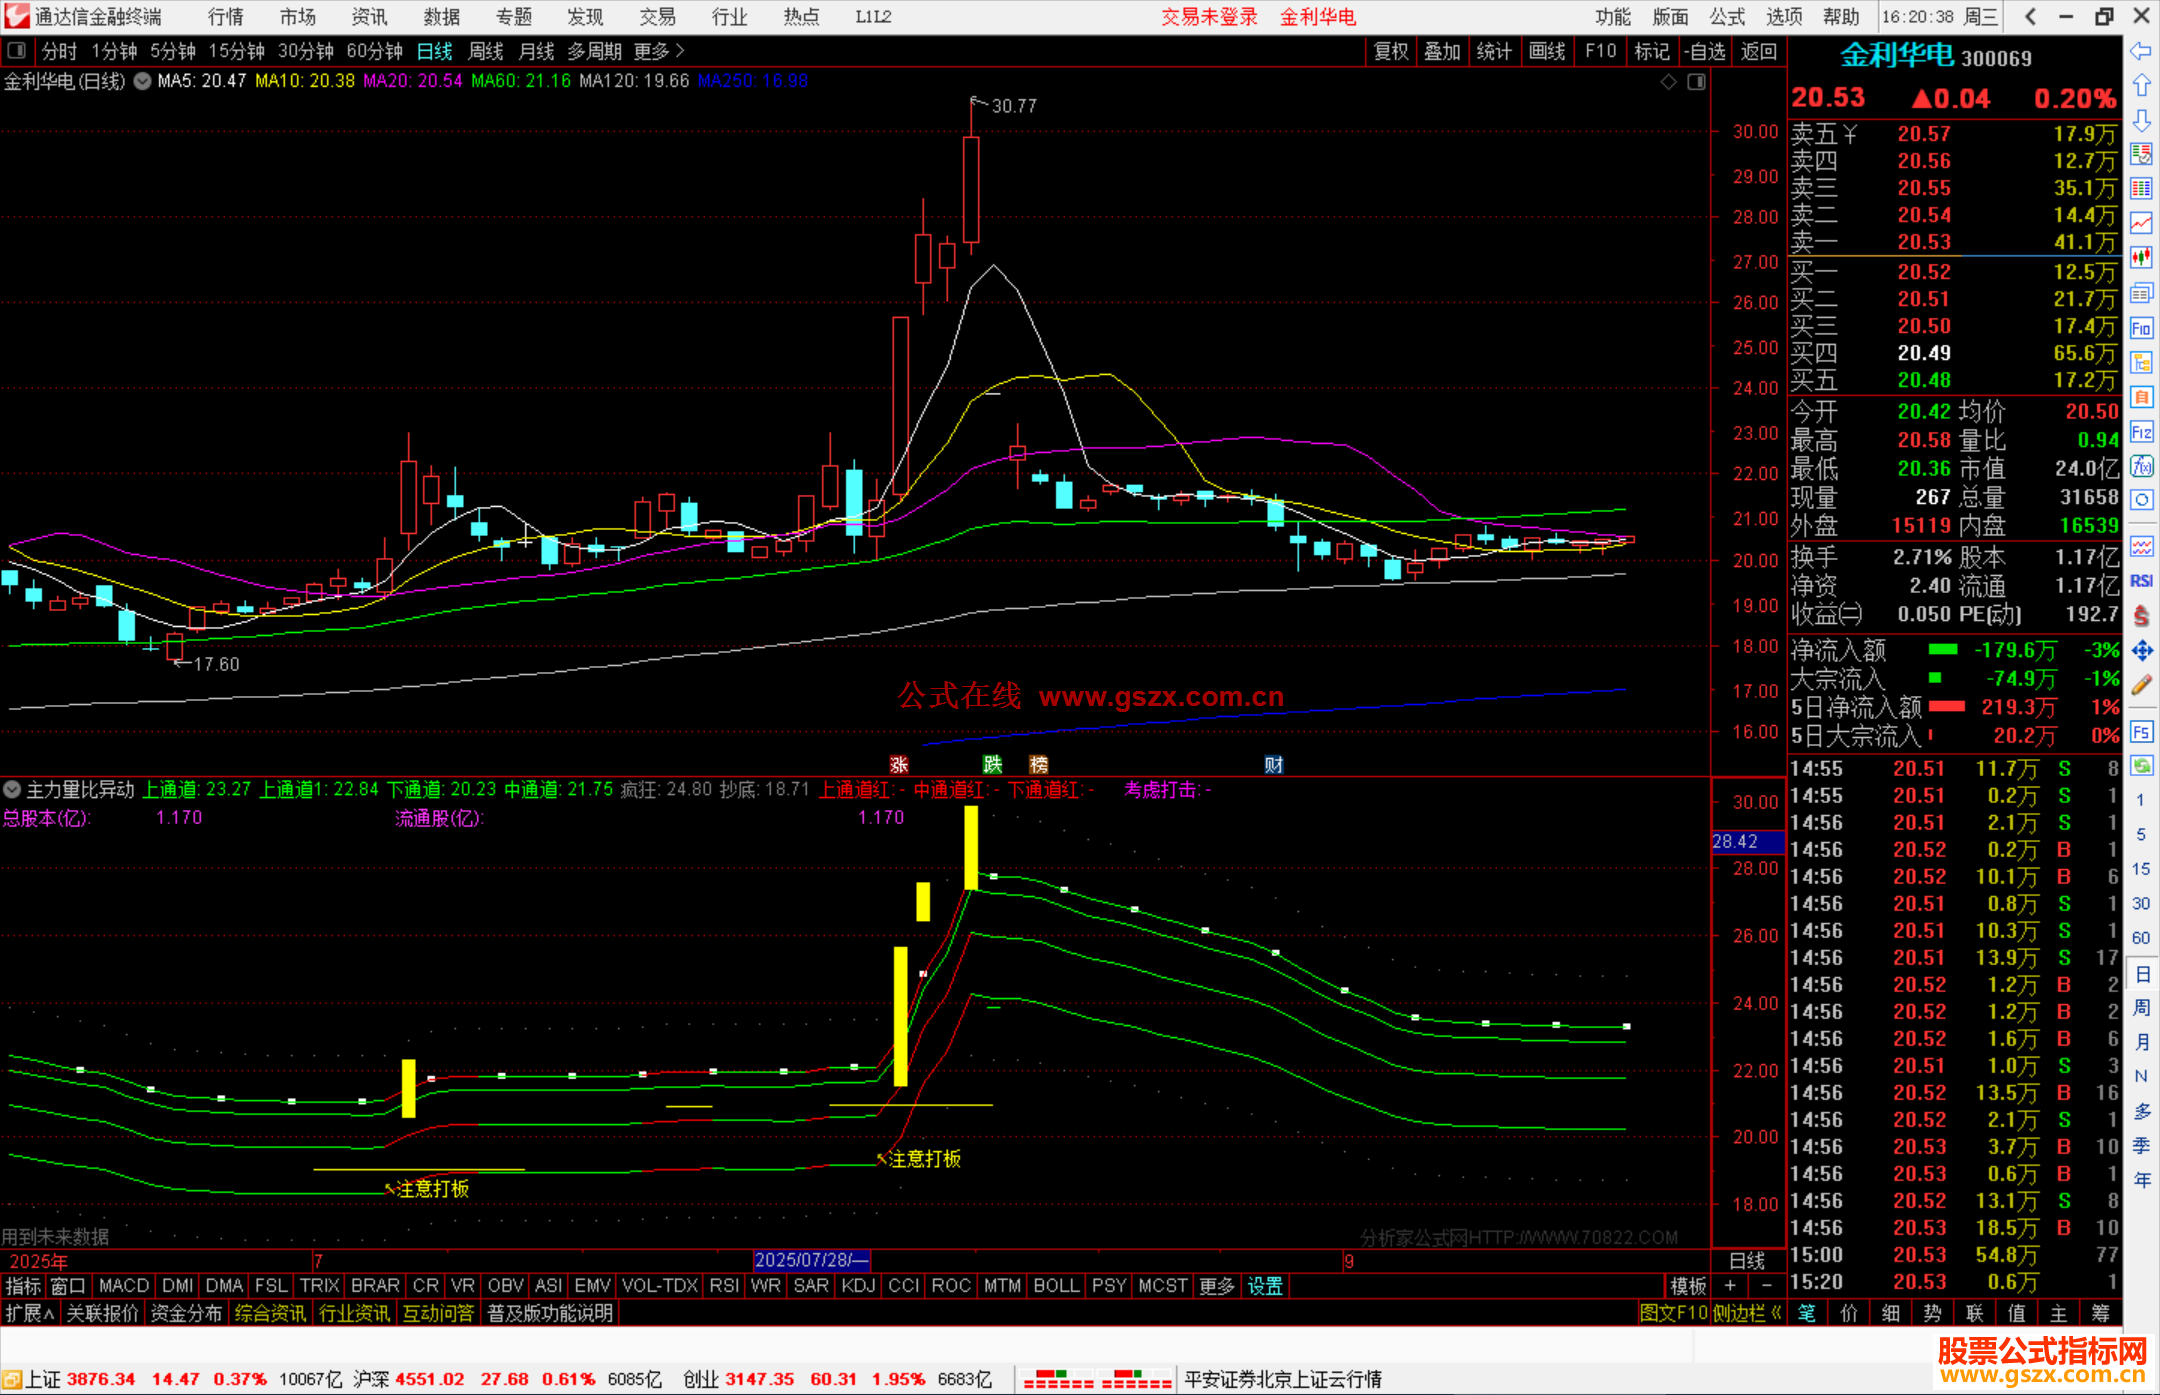Click the − zoom out button

1767,1286
